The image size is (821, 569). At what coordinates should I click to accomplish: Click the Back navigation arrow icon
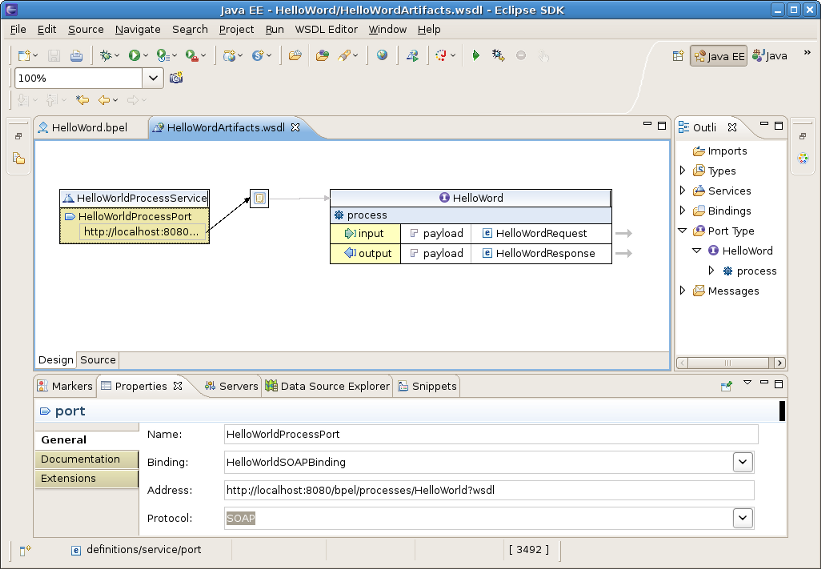104,99
